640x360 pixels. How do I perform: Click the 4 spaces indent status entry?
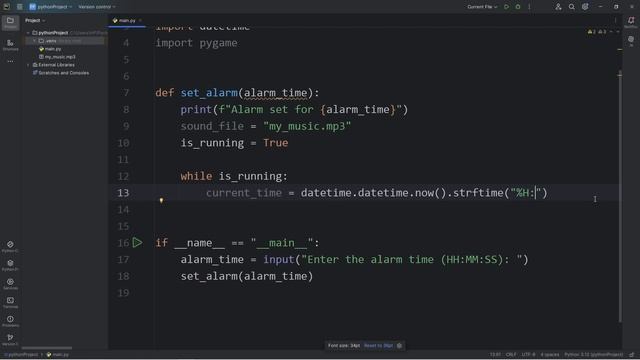pyautogui.click(x=550, y=355)
